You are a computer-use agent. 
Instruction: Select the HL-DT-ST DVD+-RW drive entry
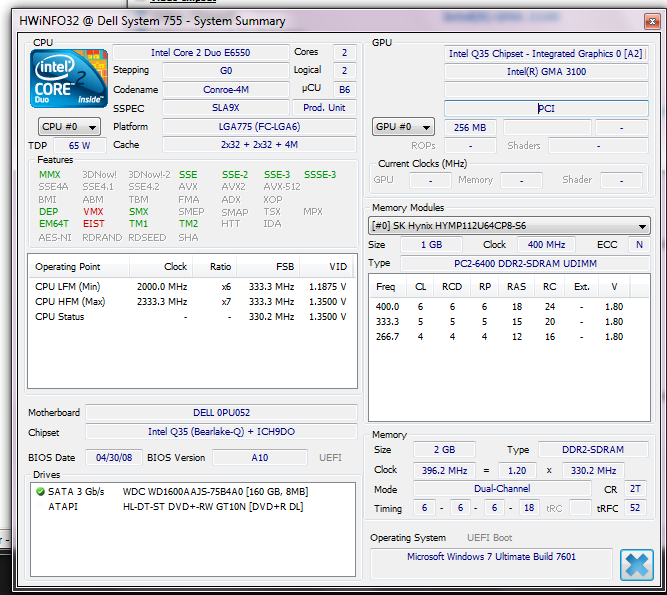[193, 507]
